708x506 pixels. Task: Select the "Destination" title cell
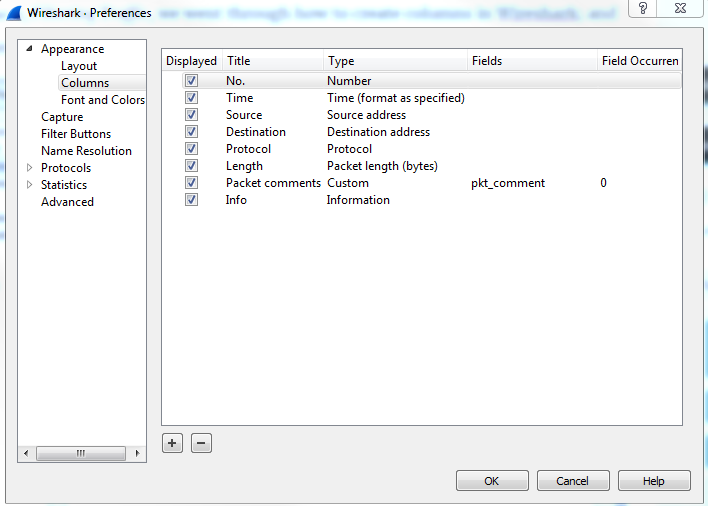tap(256, 132)
